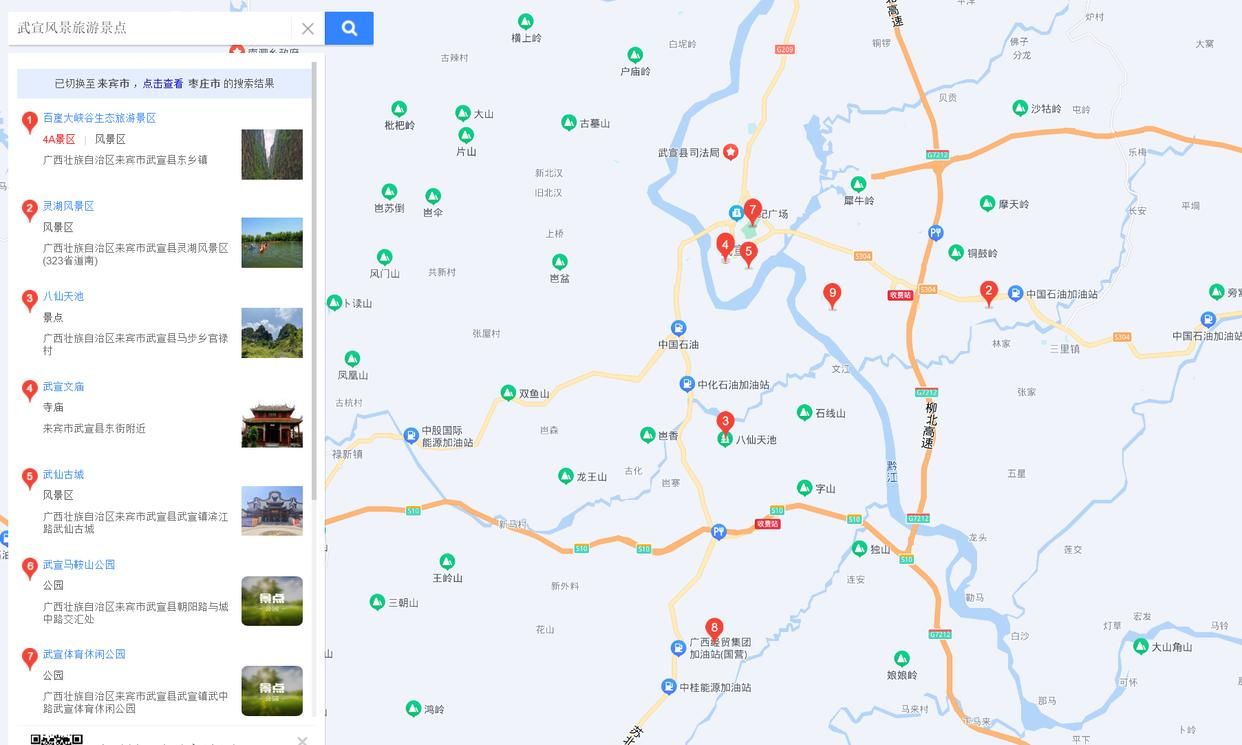1242x745 pixels.
Task: Select 武宣马鞍山公园 in the result list
Action: click(79, 565)
